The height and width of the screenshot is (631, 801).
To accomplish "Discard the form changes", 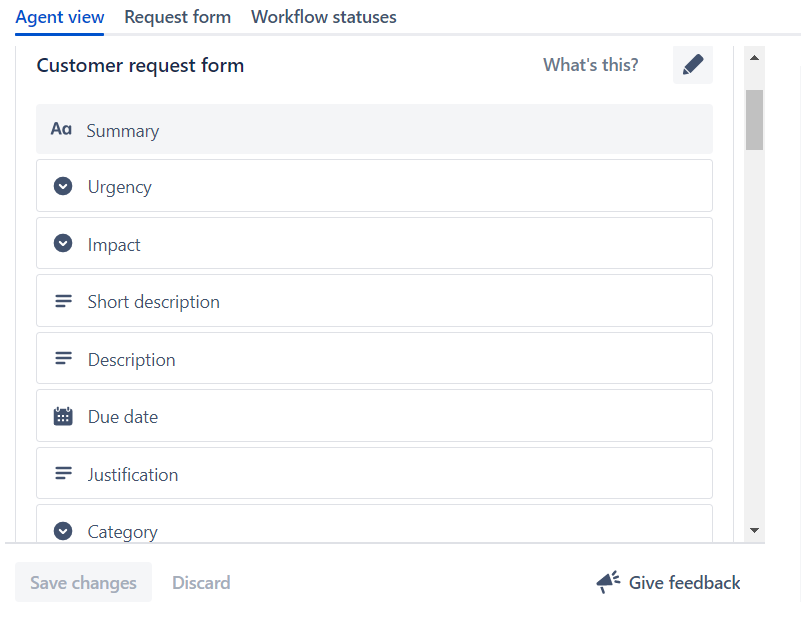I will click(x=200, y=581).
